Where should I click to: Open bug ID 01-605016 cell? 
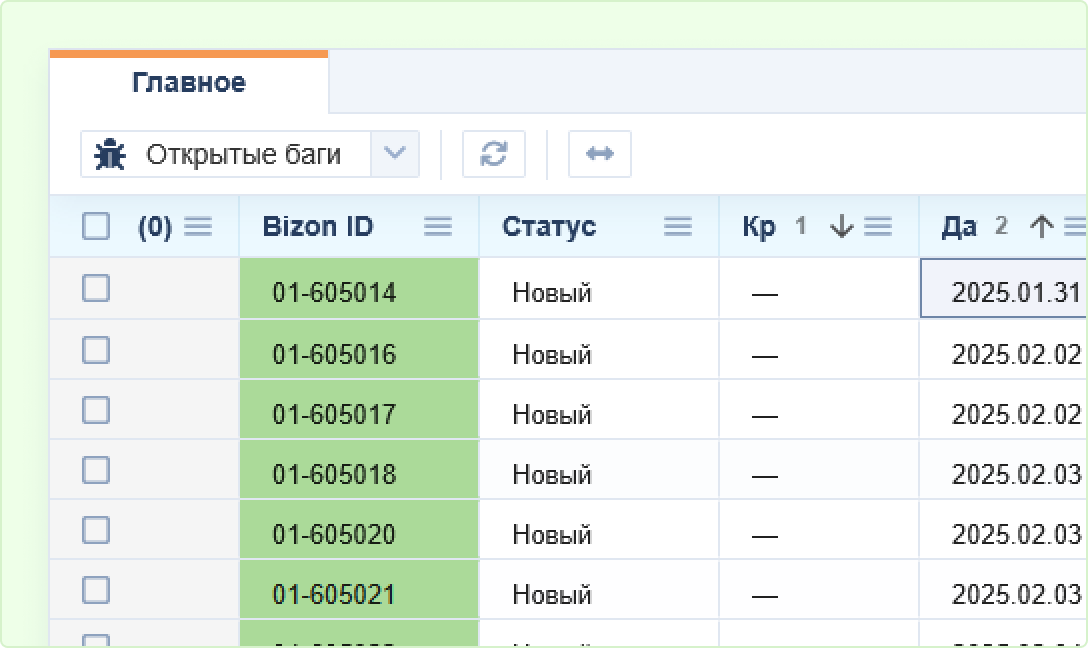(x=334, y=355)
